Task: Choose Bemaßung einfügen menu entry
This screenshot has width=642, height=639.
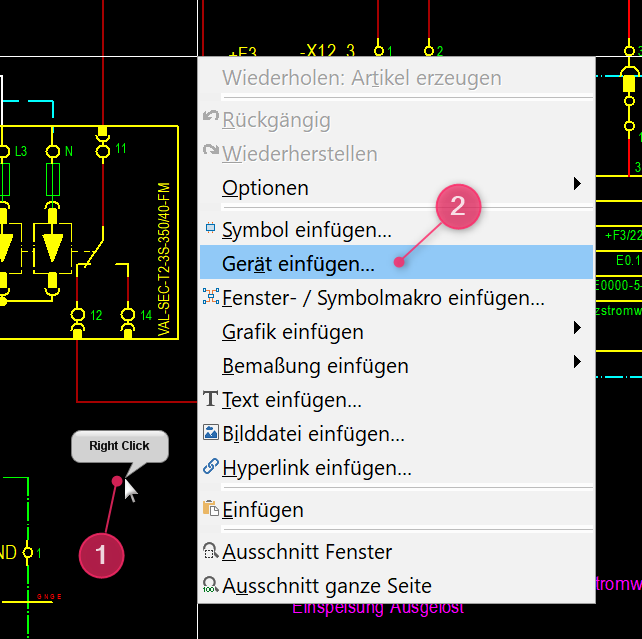Action: point(314,365)
